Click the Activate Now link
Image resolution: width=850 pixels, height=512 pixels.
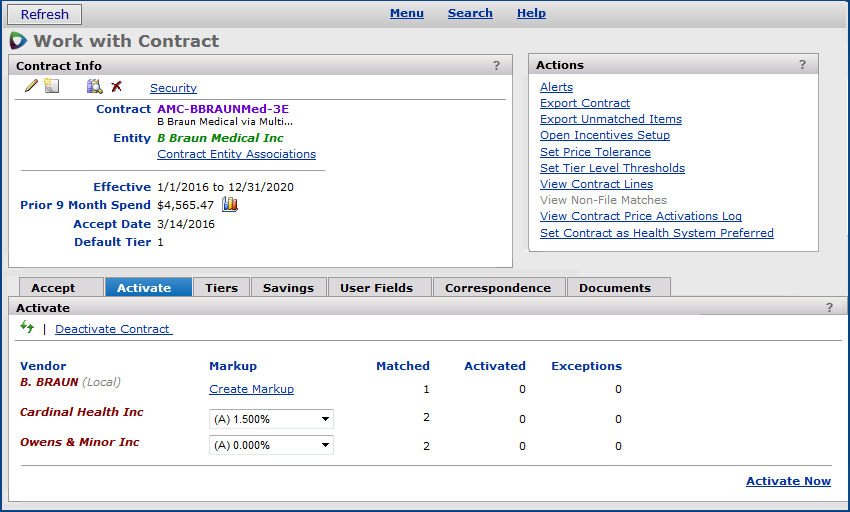point(788,481)
